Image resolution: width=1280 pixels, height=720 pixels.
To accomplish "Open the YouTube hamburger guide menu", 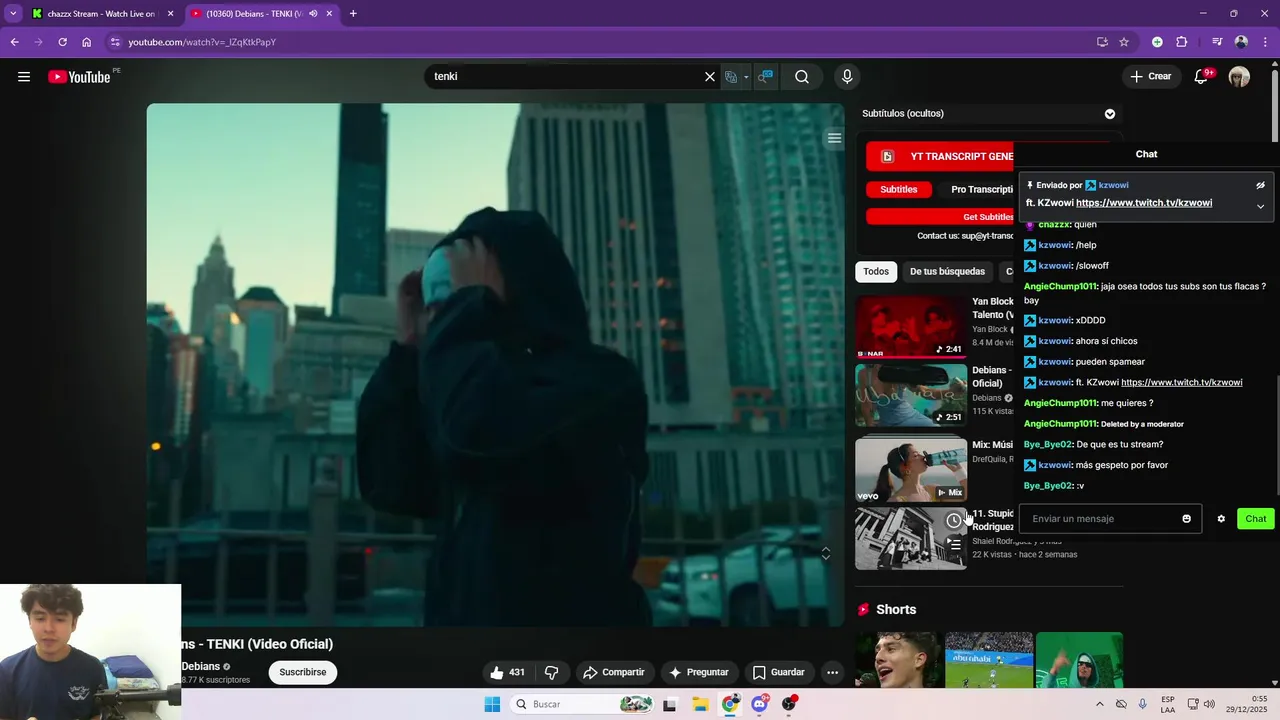I will [24, 77].
